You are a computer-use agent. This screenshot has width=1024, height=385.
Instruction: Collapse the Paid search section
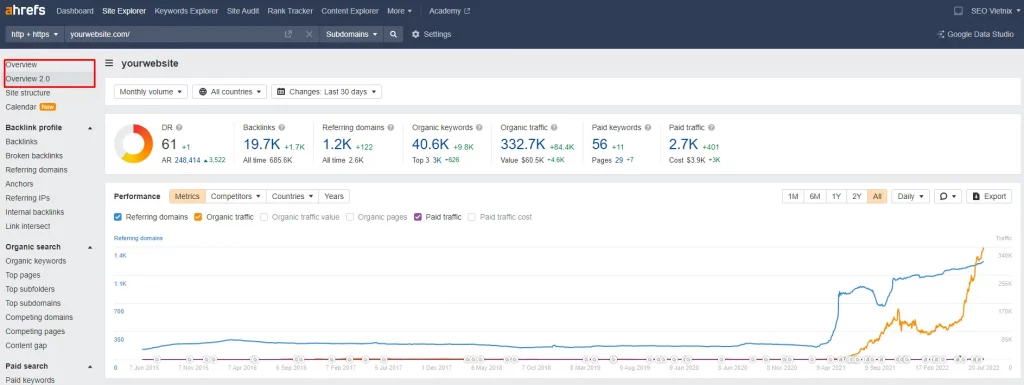[x=90, y=367]
